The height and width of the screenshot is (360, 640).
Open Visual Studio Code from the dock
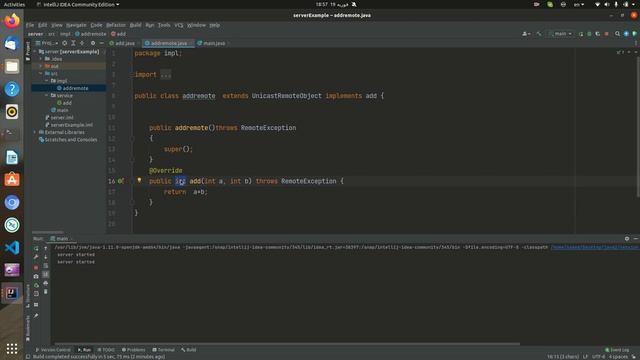tap(12, 248)
